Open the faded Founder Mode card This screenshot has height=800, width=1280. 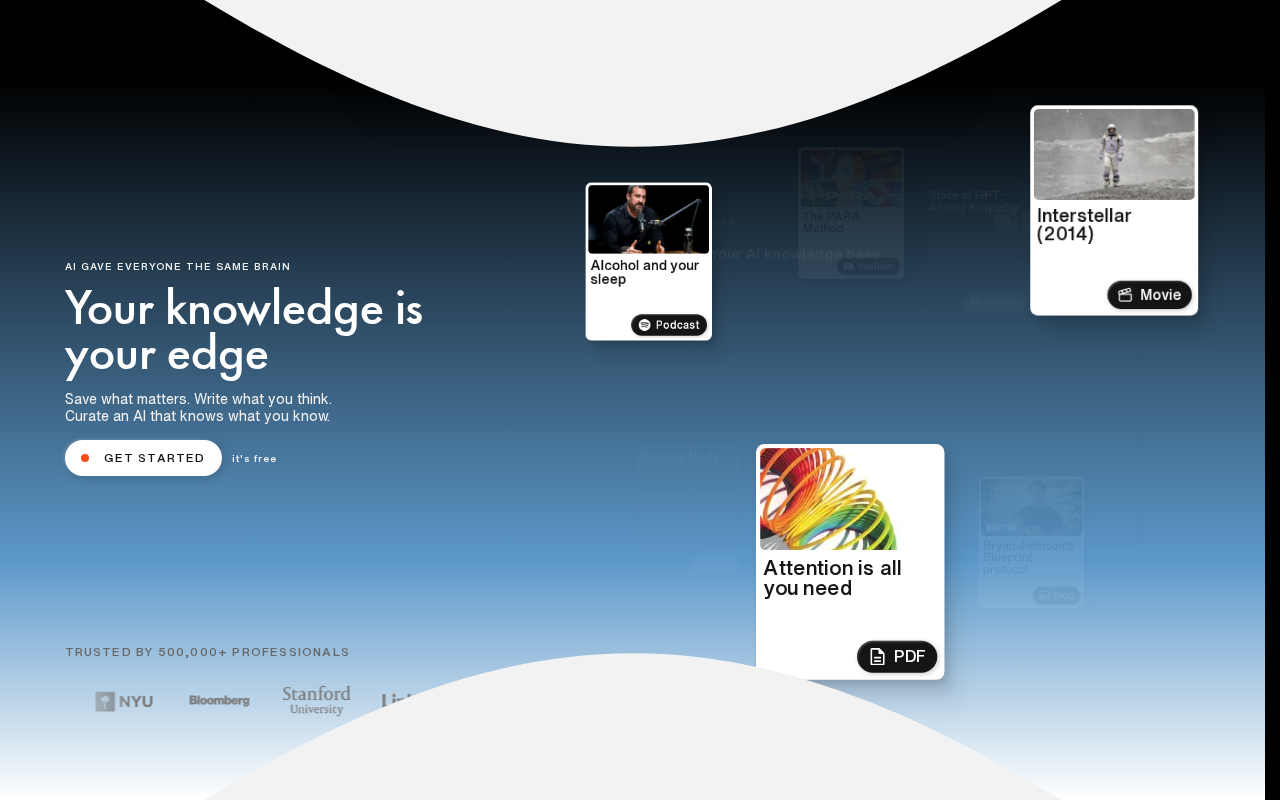pos(690,511)
